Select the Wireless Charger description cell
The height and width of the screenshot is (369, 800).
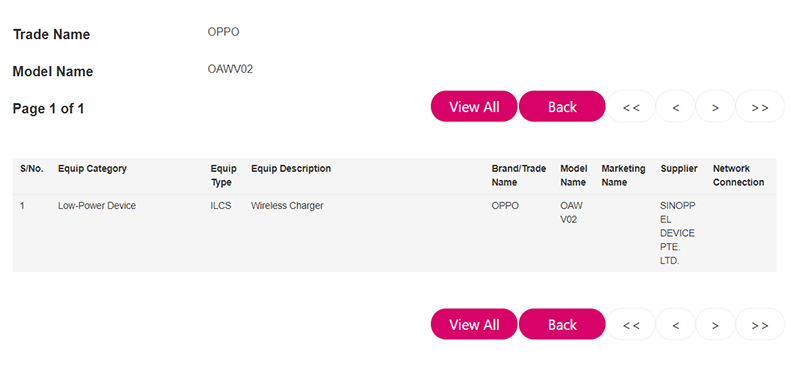pos(287,206)
